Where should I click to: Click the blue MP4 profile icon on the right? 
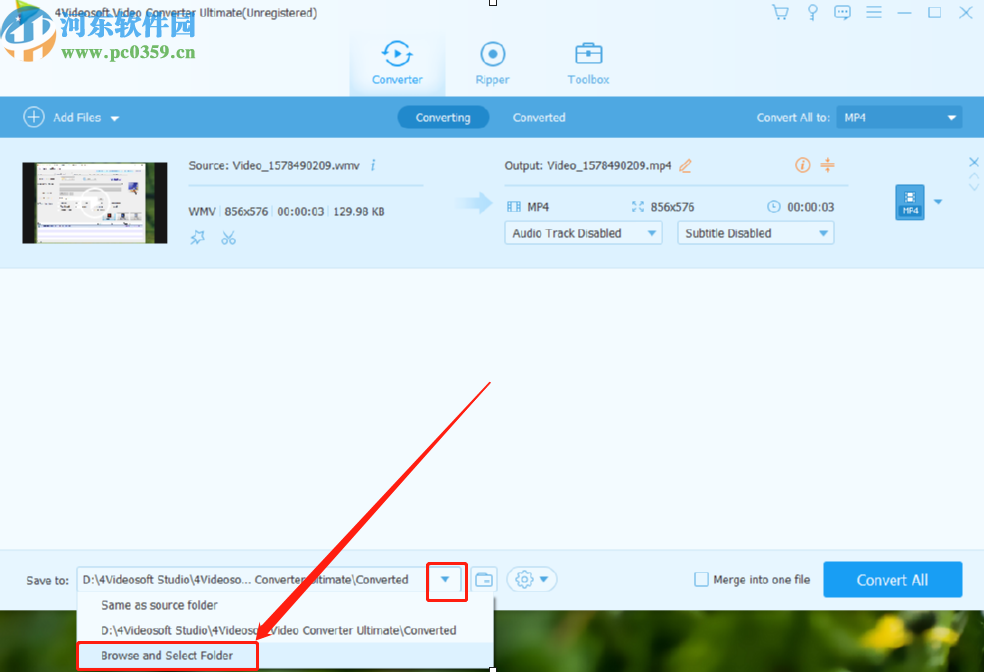tap(909, 202)
